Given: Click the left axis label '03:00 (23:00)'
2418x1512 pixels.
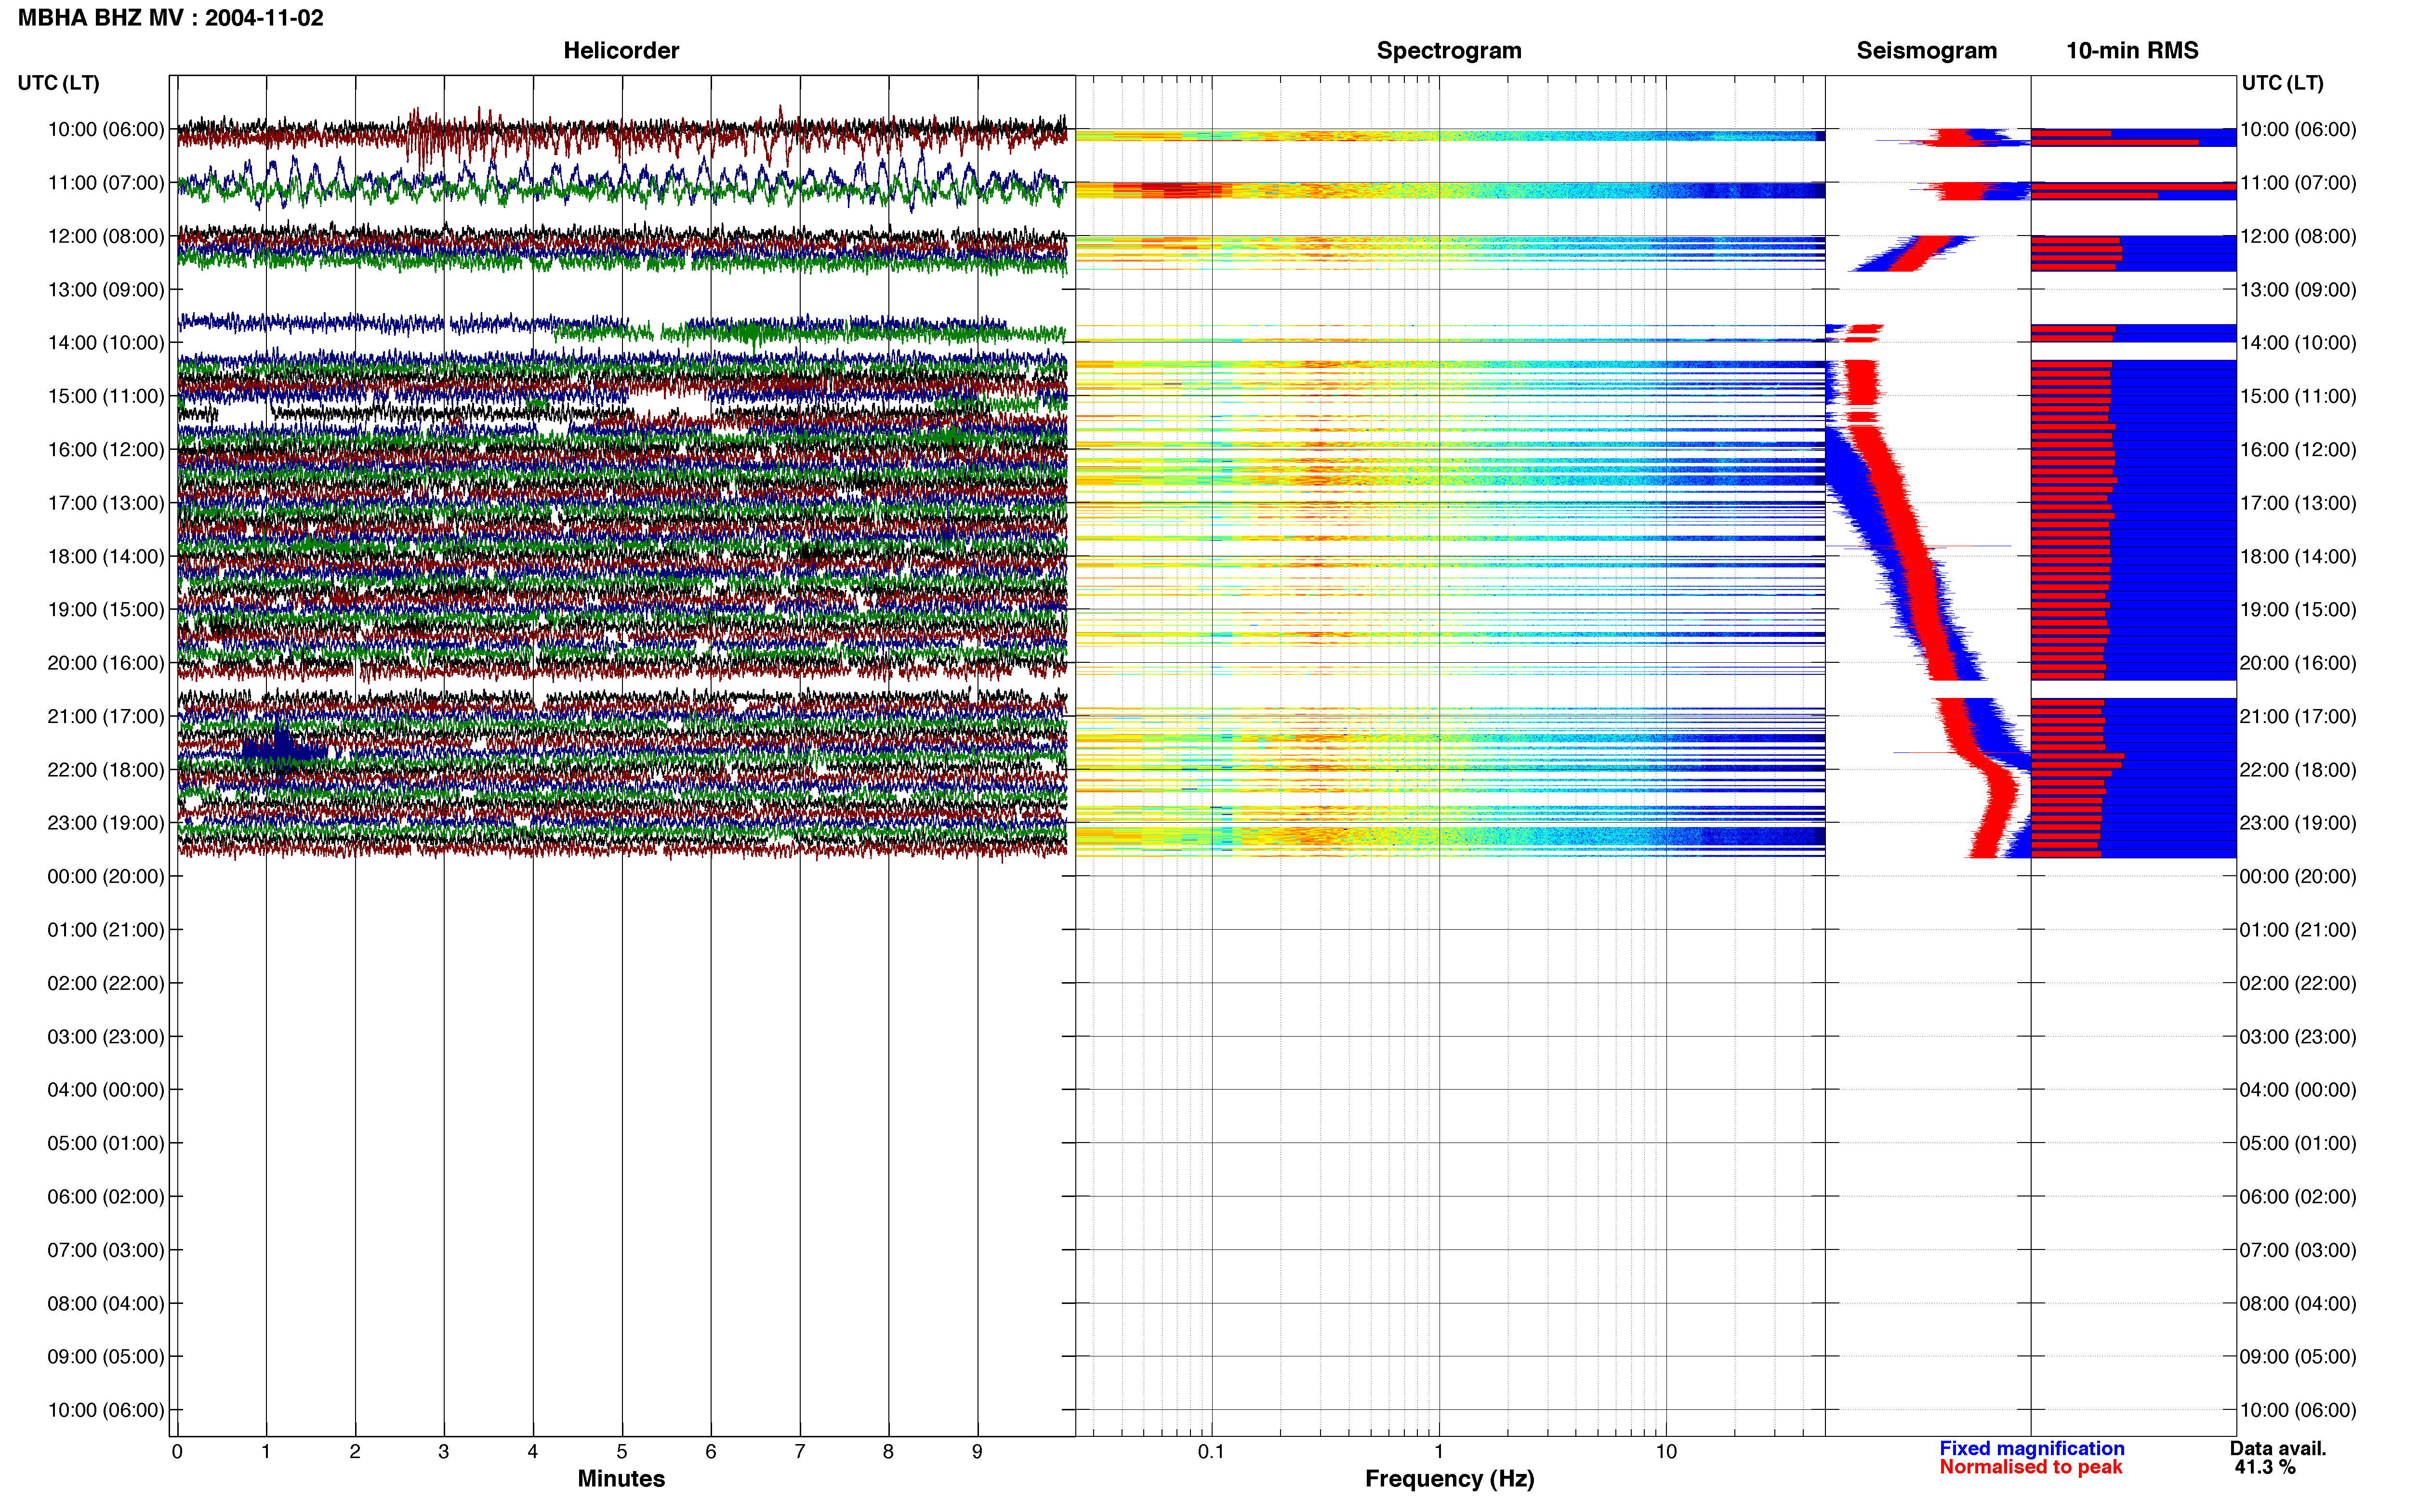Looking at the screenshot, I should click(x=106, y=1036).
